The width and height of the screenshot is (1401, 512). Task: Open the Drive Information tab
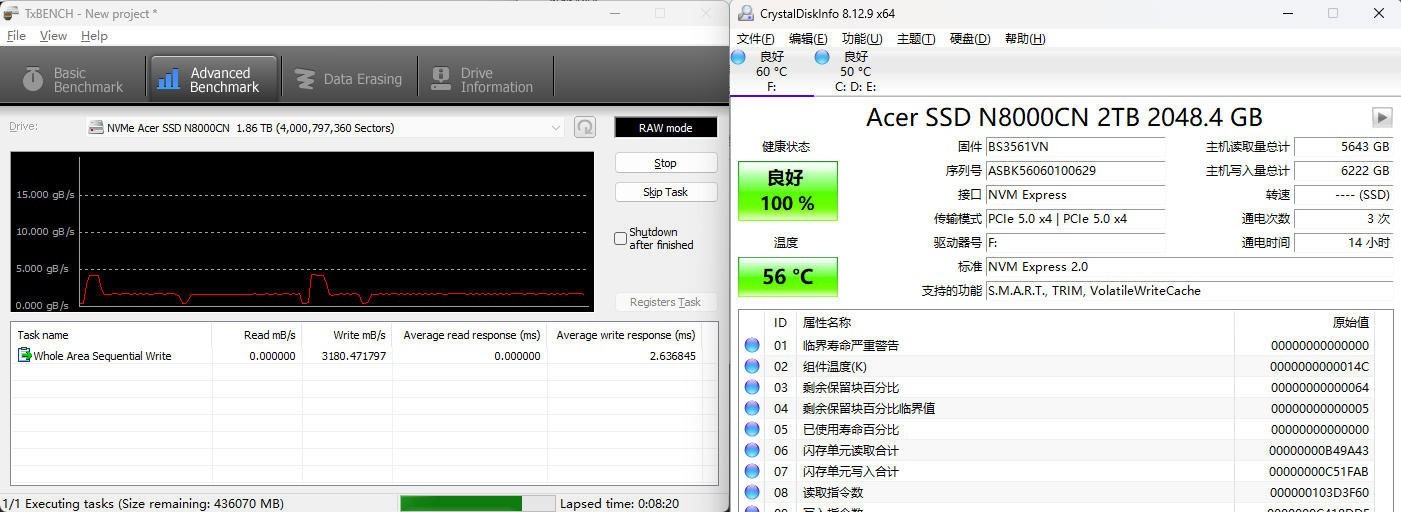tap(483, 79)
